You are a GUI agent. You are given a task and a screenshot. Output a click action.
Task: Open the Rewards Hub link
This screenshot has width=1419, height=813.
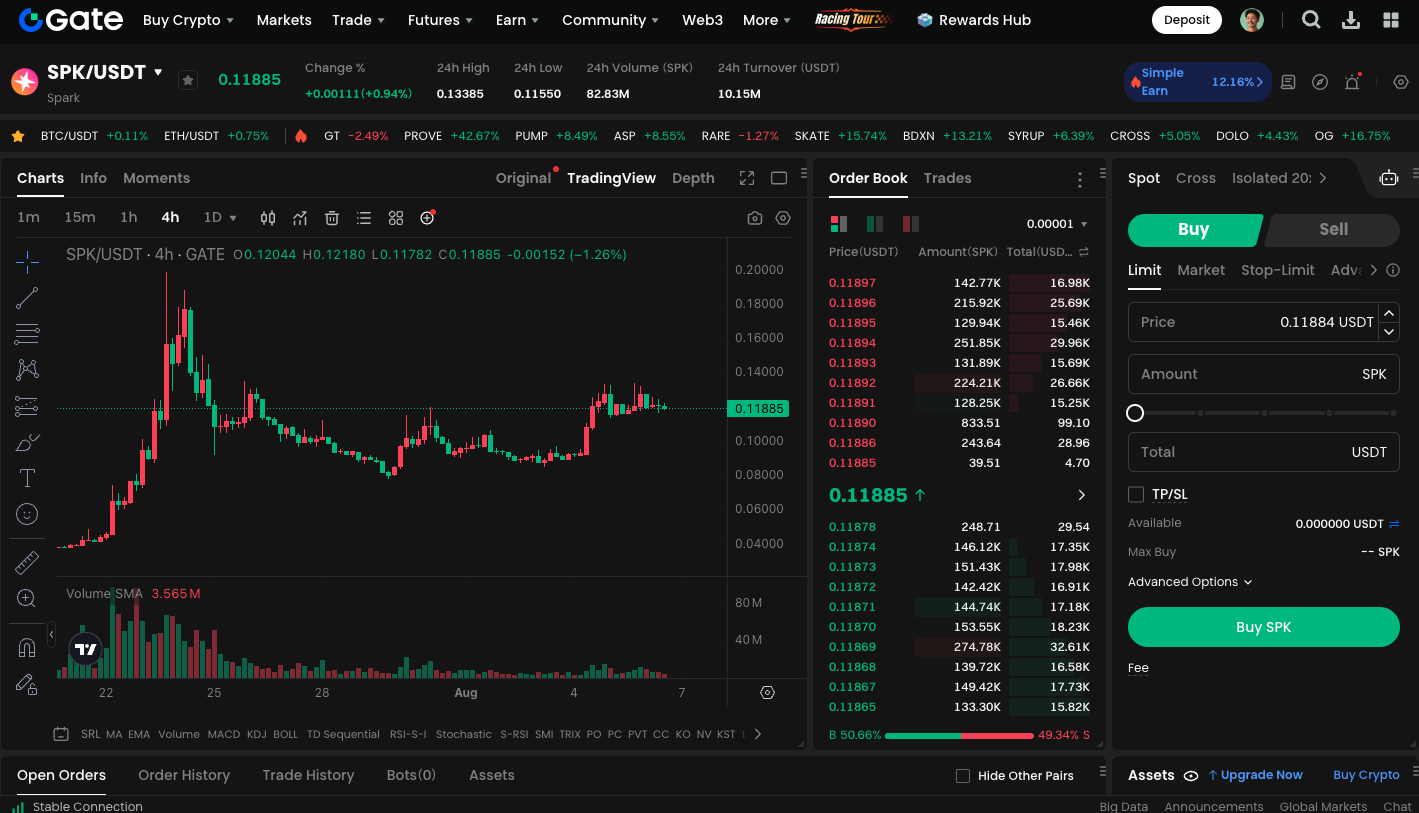pyautogui.click(x=973, y=20)
